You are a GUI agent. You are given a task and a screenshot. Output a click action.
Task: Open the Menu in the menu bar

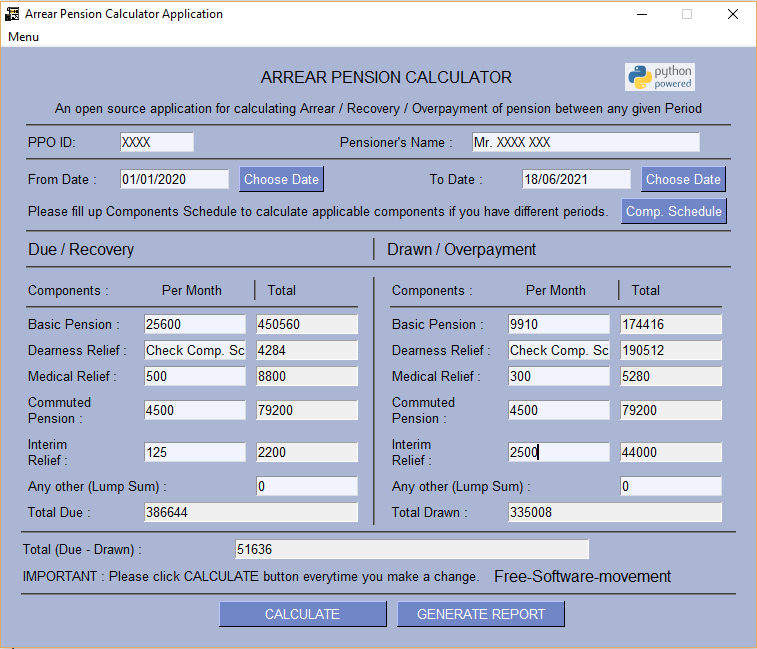tap(23, 37)
